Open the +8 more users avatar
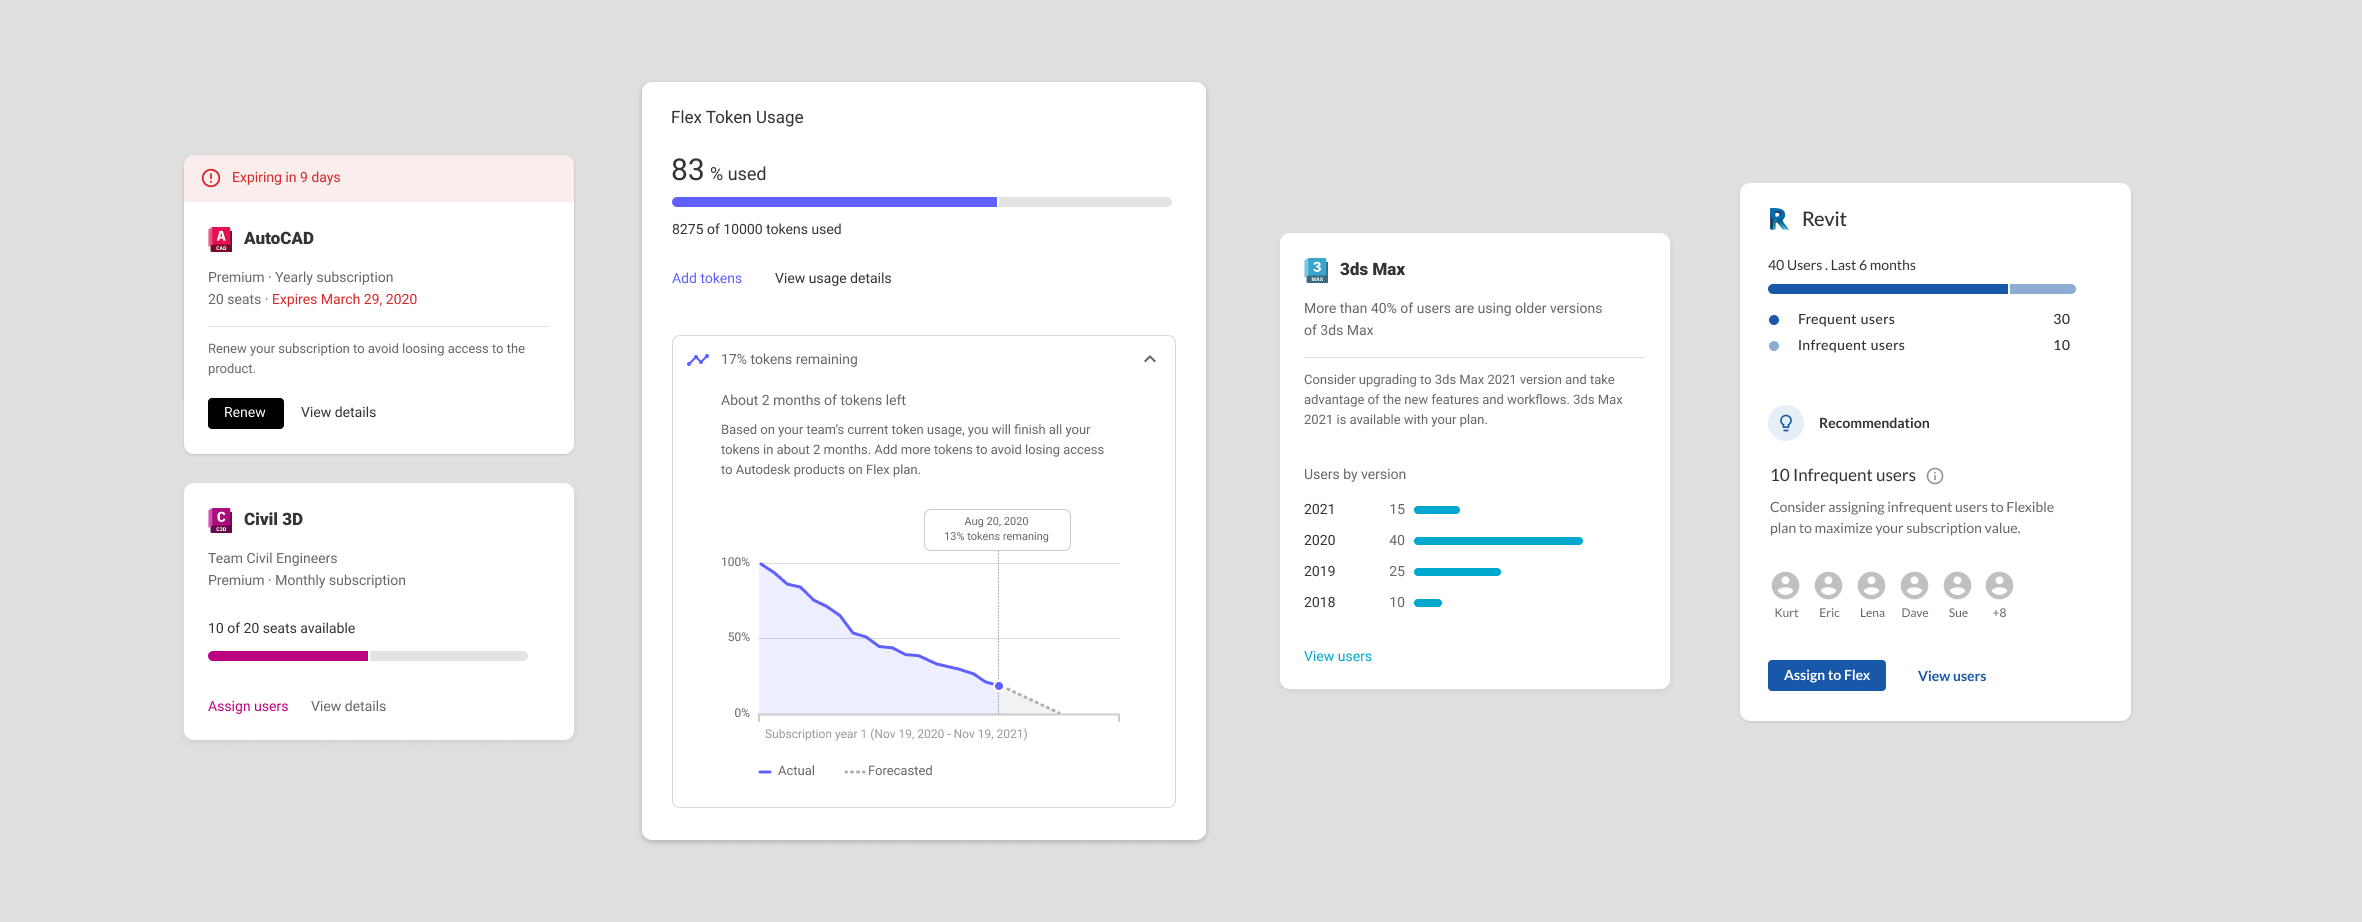Viewport: 2362px width, 922px height. [x=1999, y=585]
